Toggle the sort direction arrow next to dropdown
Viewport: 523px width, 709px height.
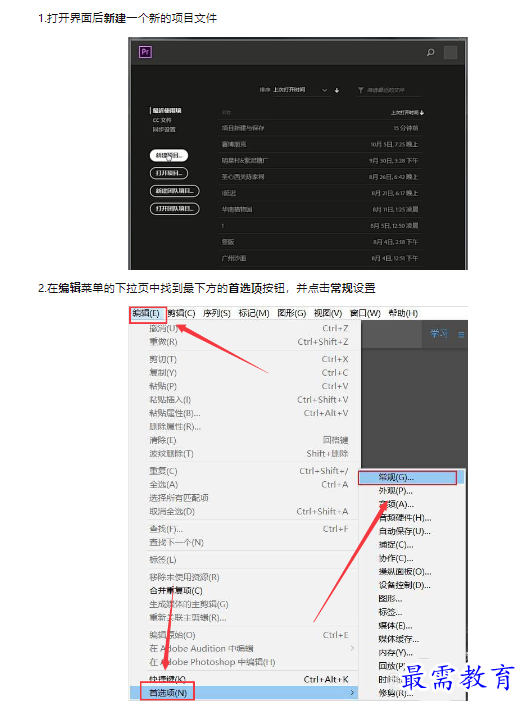337,90
